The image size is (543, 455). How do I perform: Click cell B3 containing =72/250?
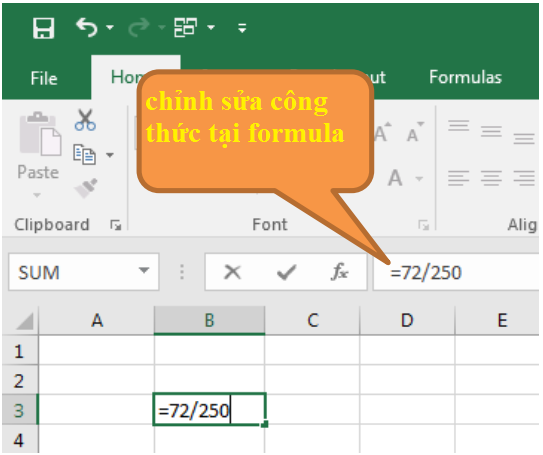pyautogui.click(x=209, y=409)
